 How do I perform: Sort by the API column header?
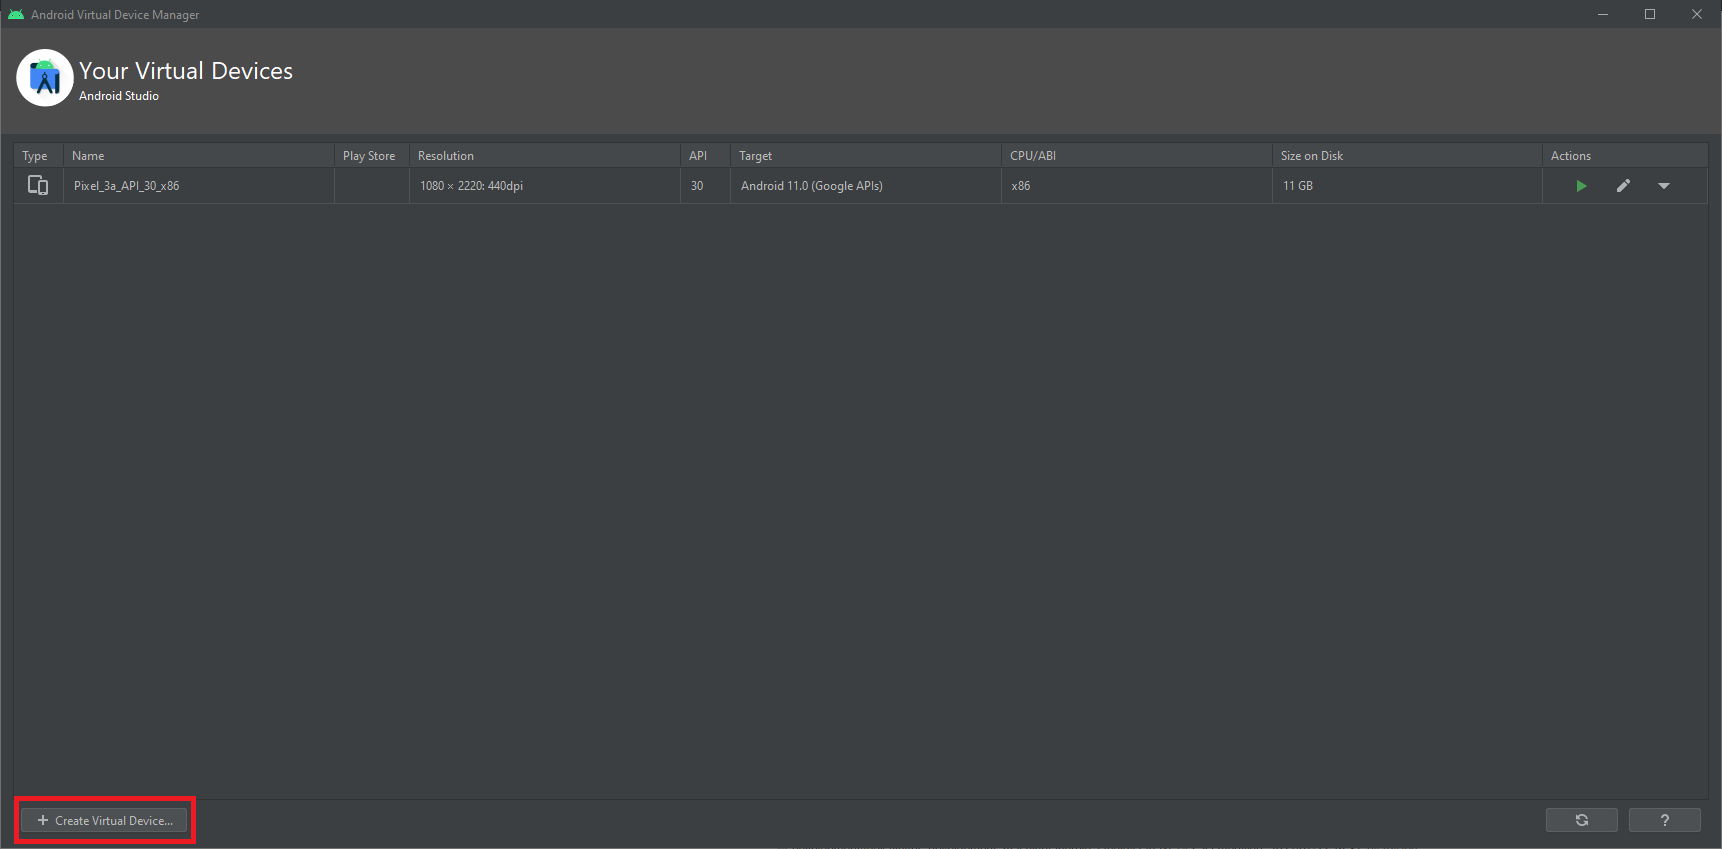(706, 156)
